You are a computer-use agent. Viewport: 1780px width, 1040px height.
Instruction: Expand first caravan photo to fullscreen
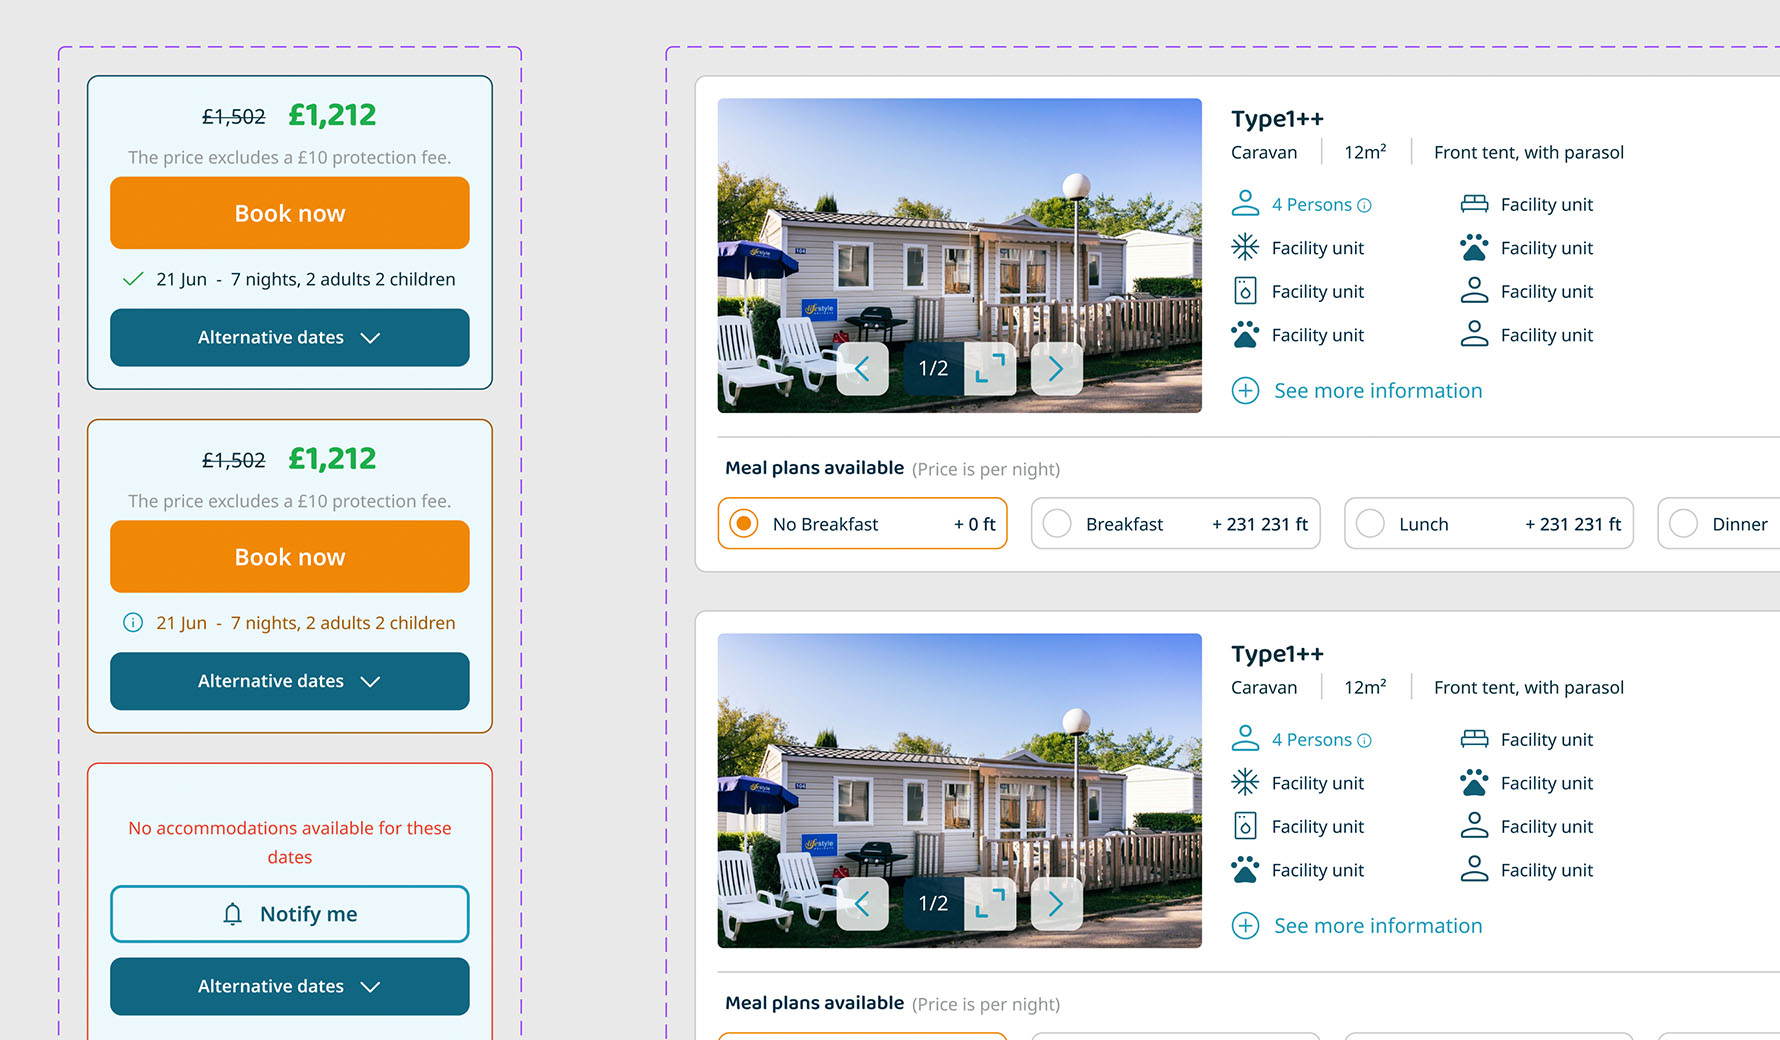tap(990, 369)
